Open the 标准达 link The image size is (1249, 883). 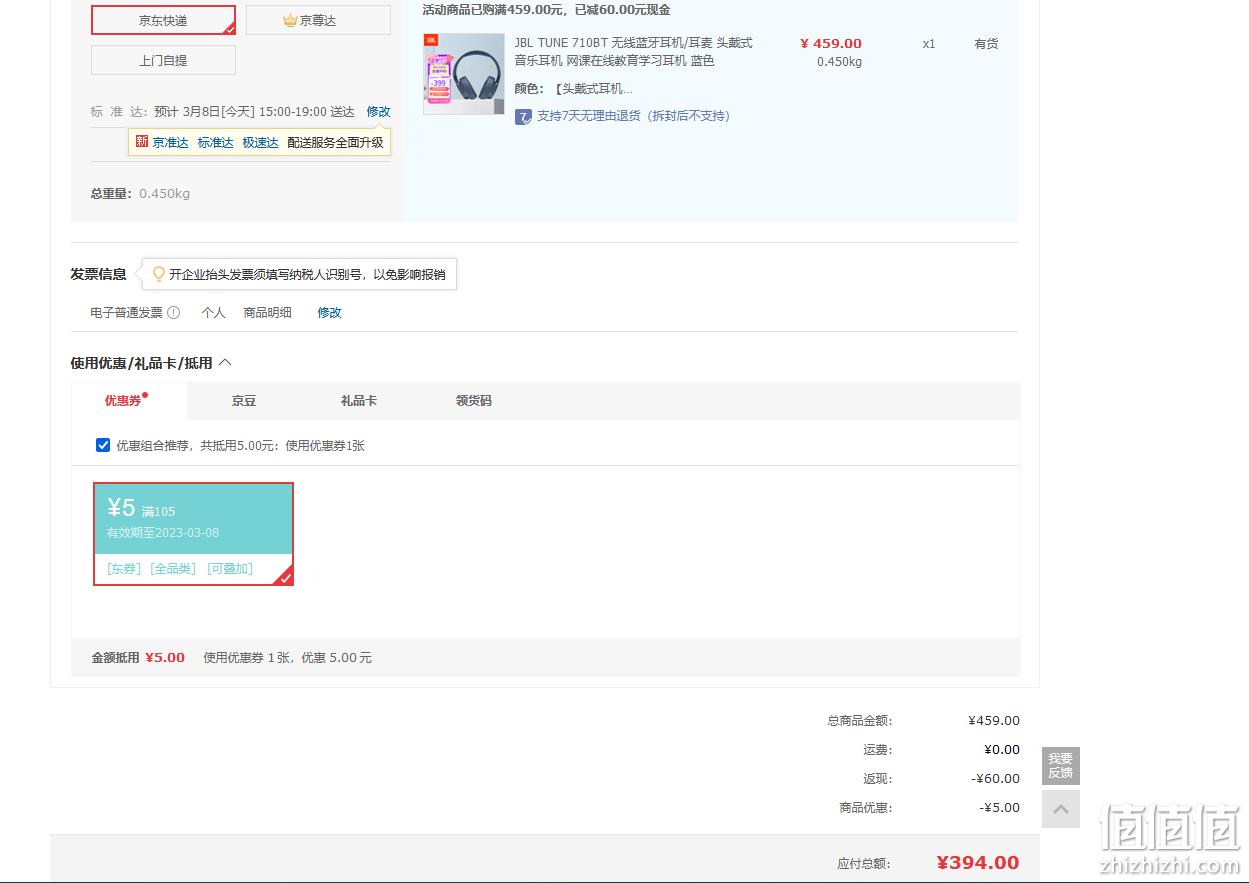click(x=215, y=143)
